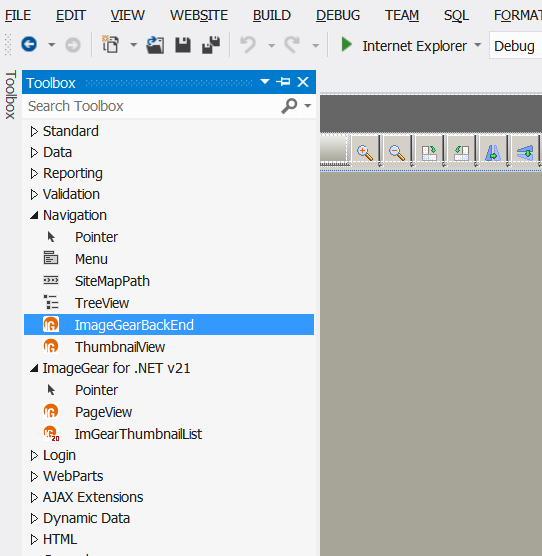Click the vertical Toolbox side tab
542x556 pixels.
tap(10, 94)
